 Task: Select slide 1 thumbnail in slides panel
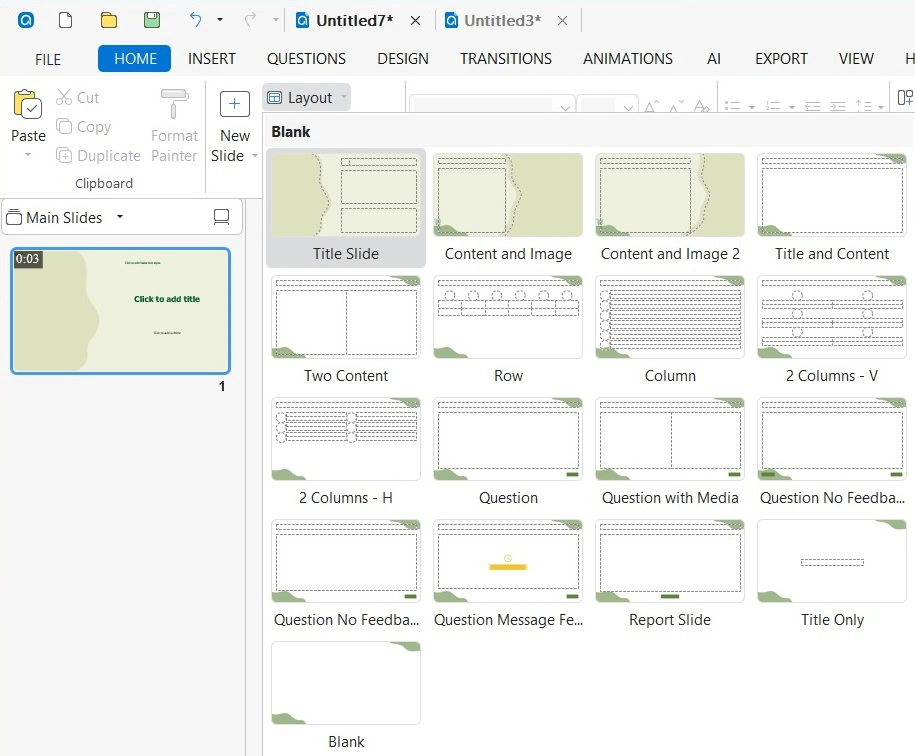click(121, 311)
